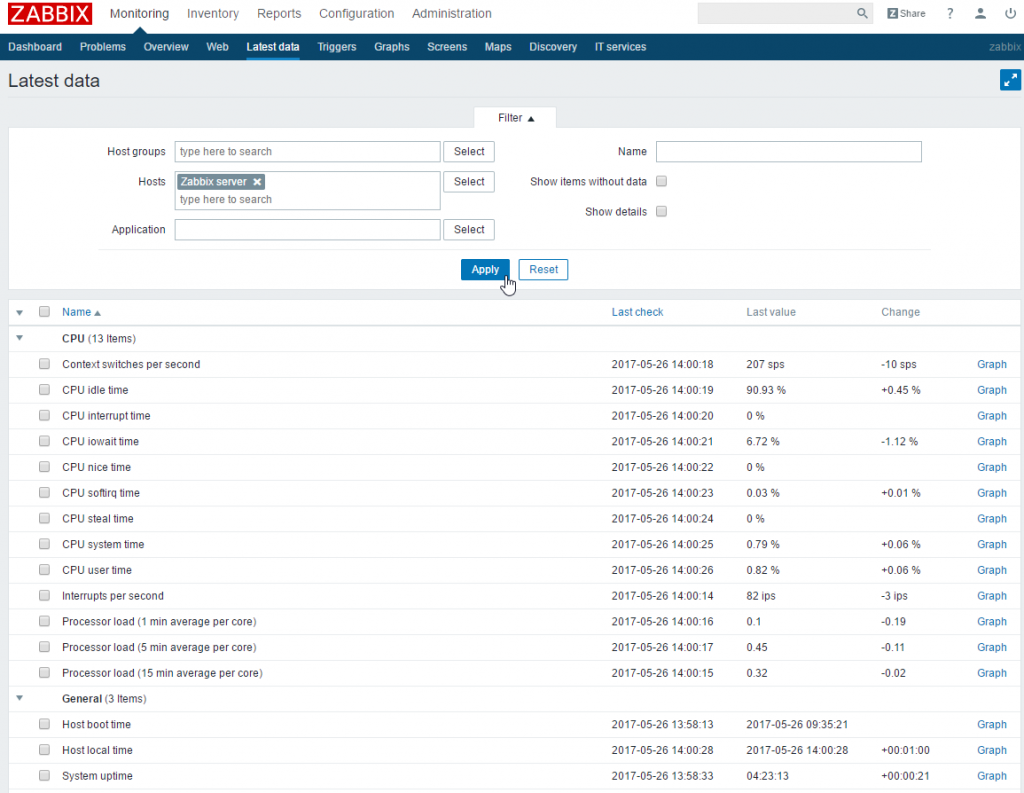Click the global search magnifier icon
Screen dimensions: 1024x793
coord(862,13)
